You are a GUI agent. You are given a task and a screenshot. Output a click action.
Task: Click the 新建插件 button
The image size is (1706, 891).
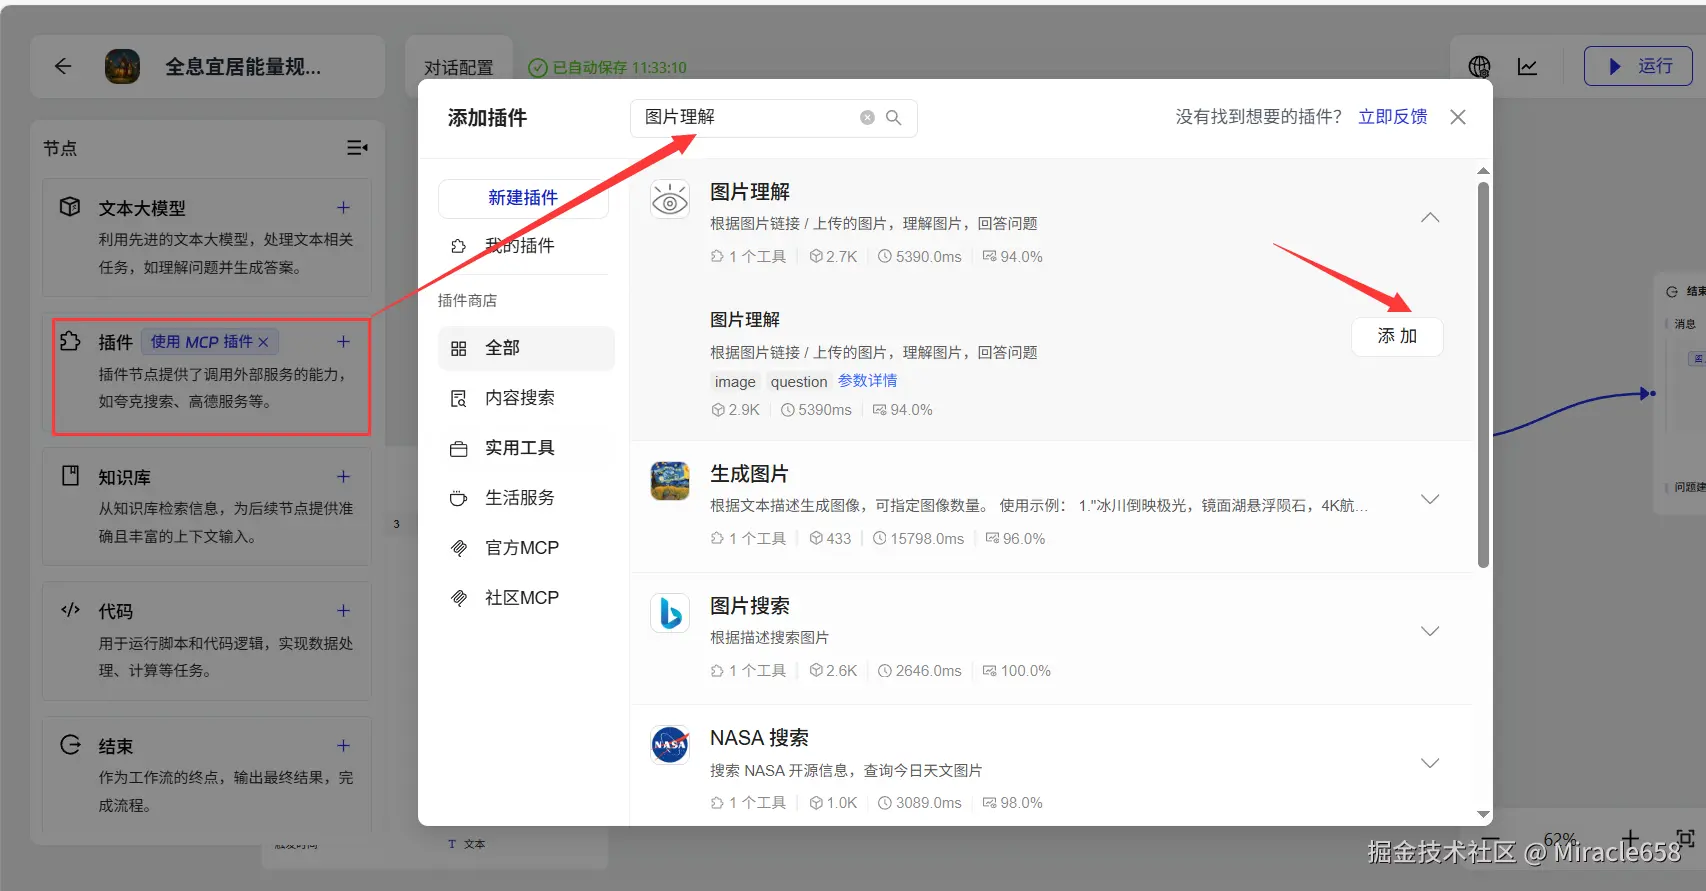[x=523, y=198]
